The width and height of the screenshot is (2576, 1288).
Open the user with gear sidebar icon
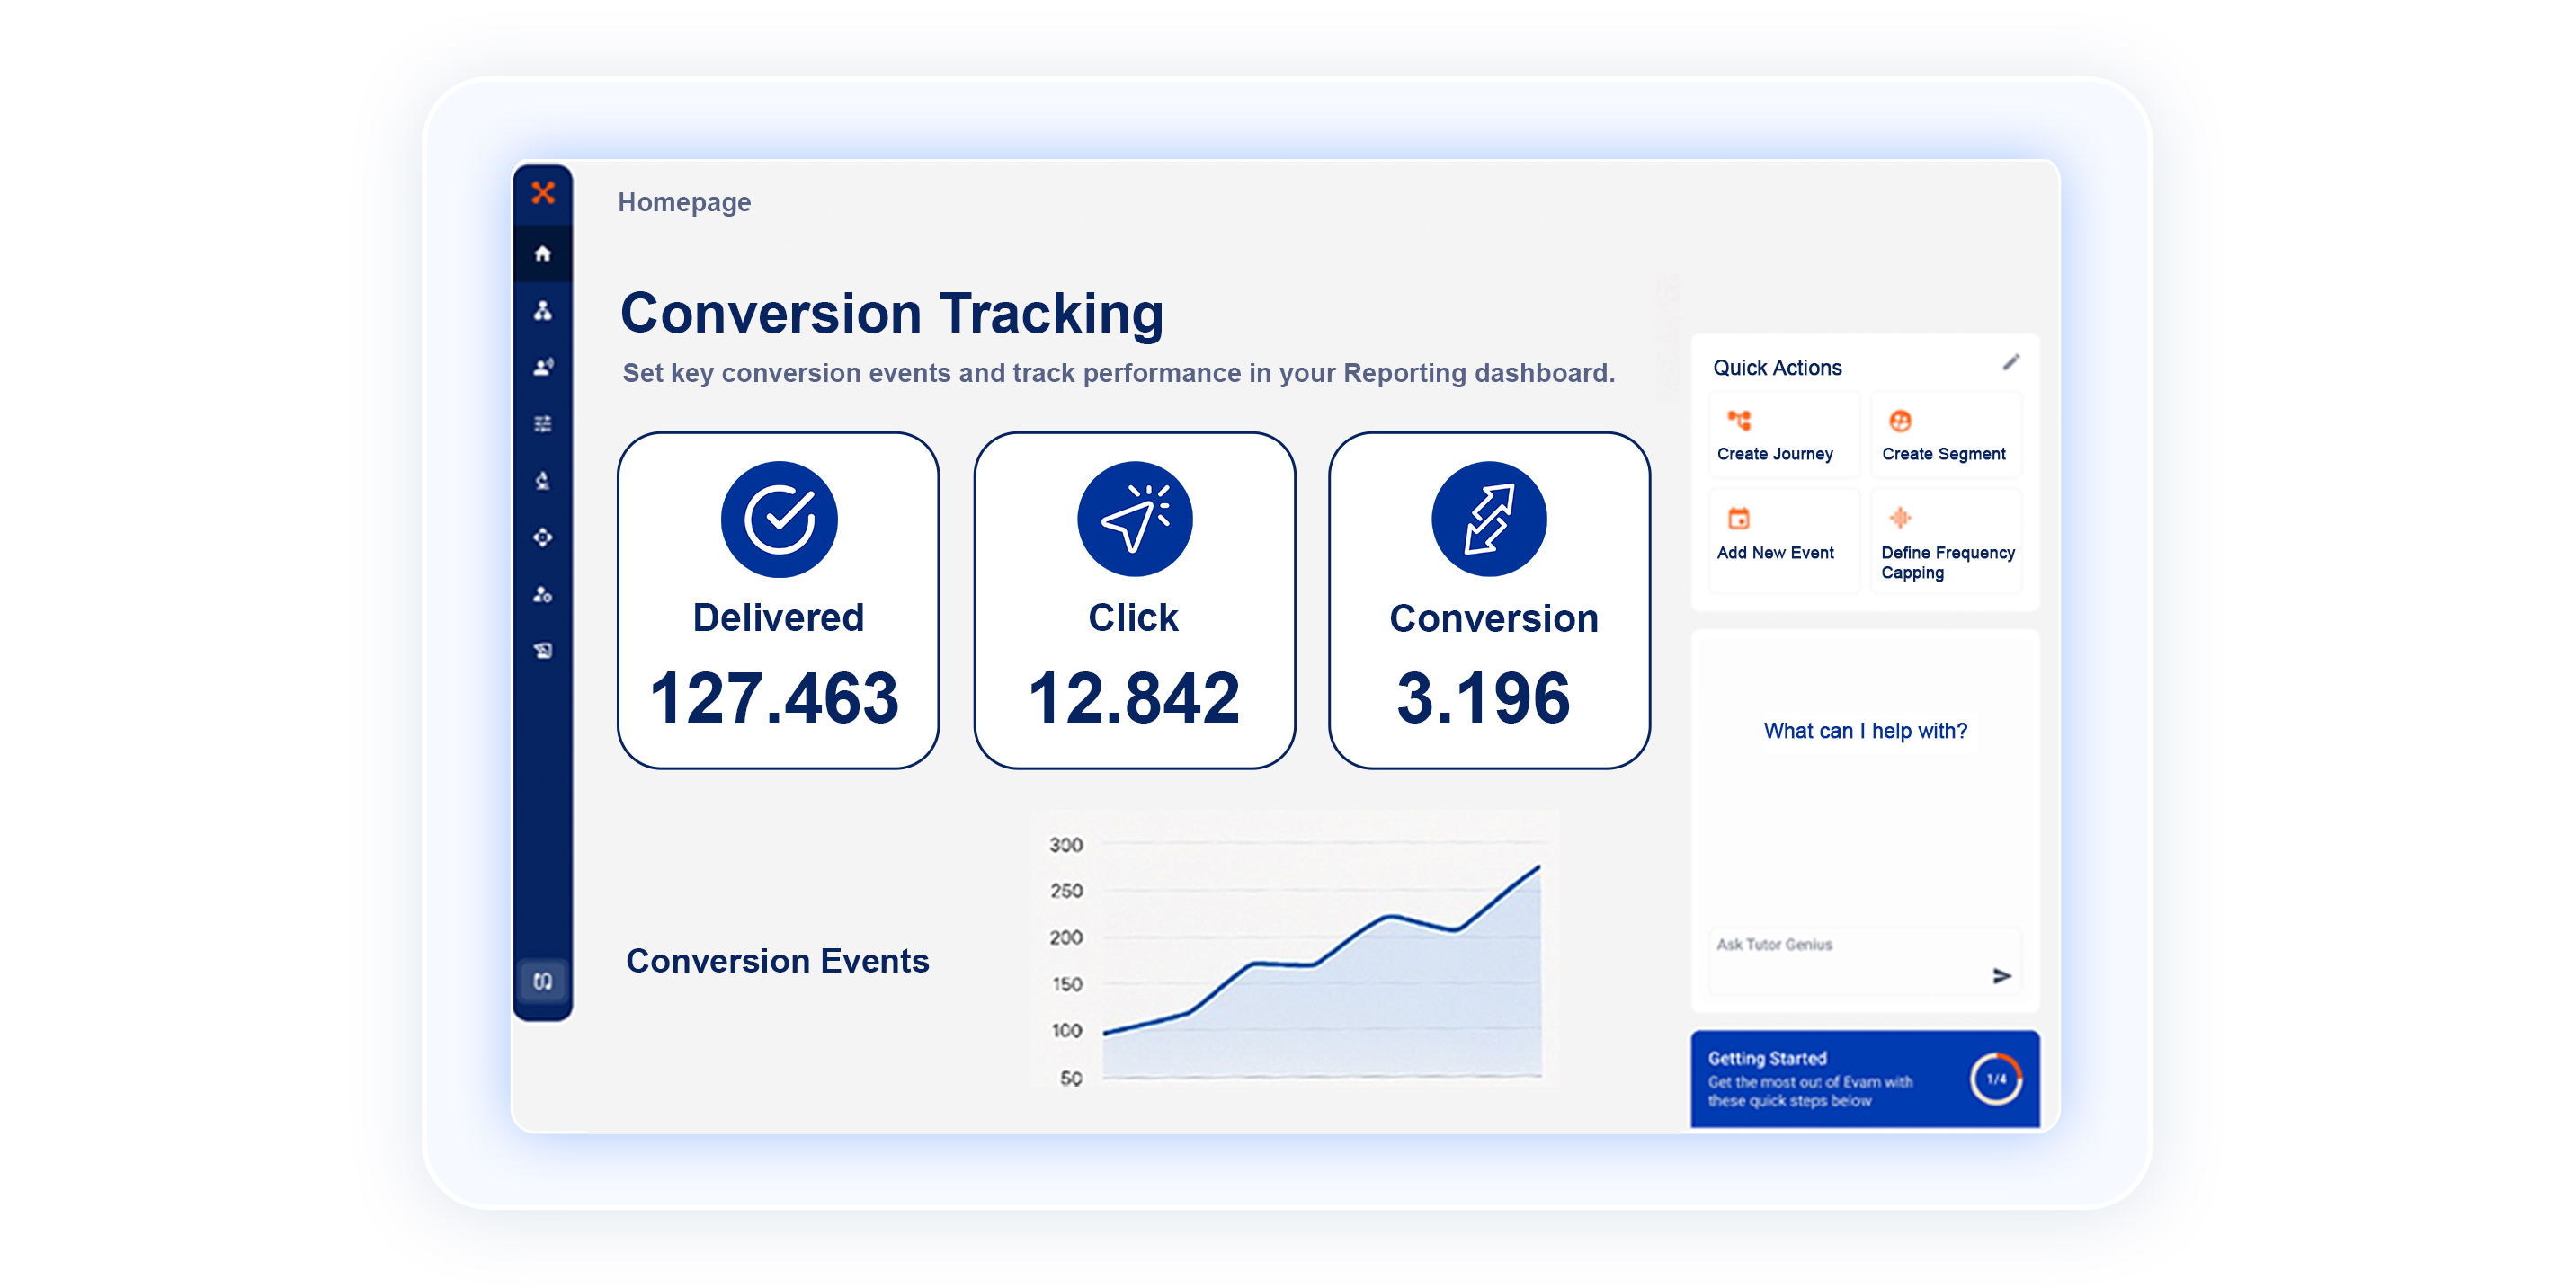coord(543,594)
